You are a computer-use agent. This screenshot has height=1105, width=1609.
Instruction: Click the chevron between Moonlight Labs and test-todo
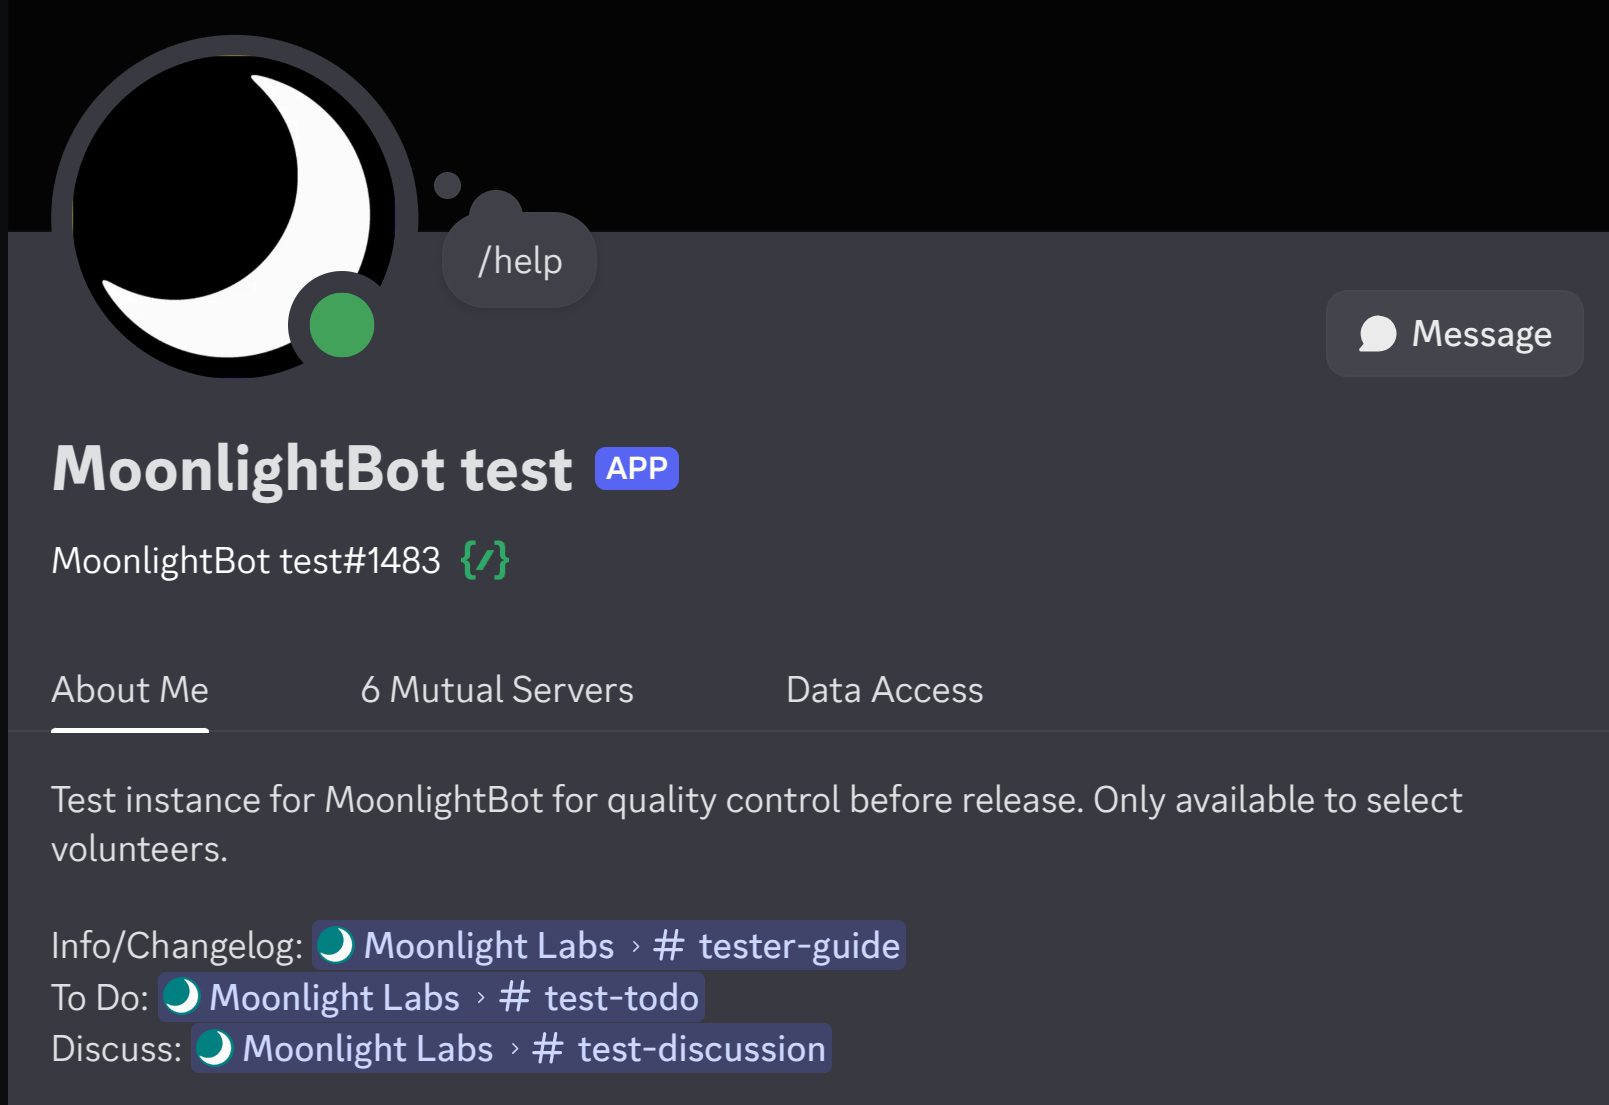point(483,997)
